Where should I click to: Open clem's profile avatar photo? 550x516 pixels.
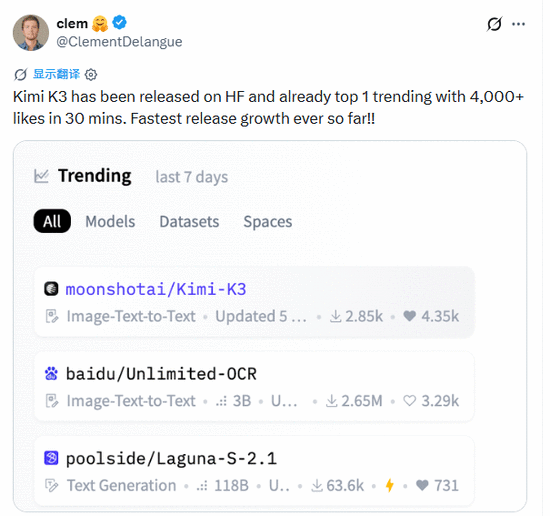pos(31,33)
